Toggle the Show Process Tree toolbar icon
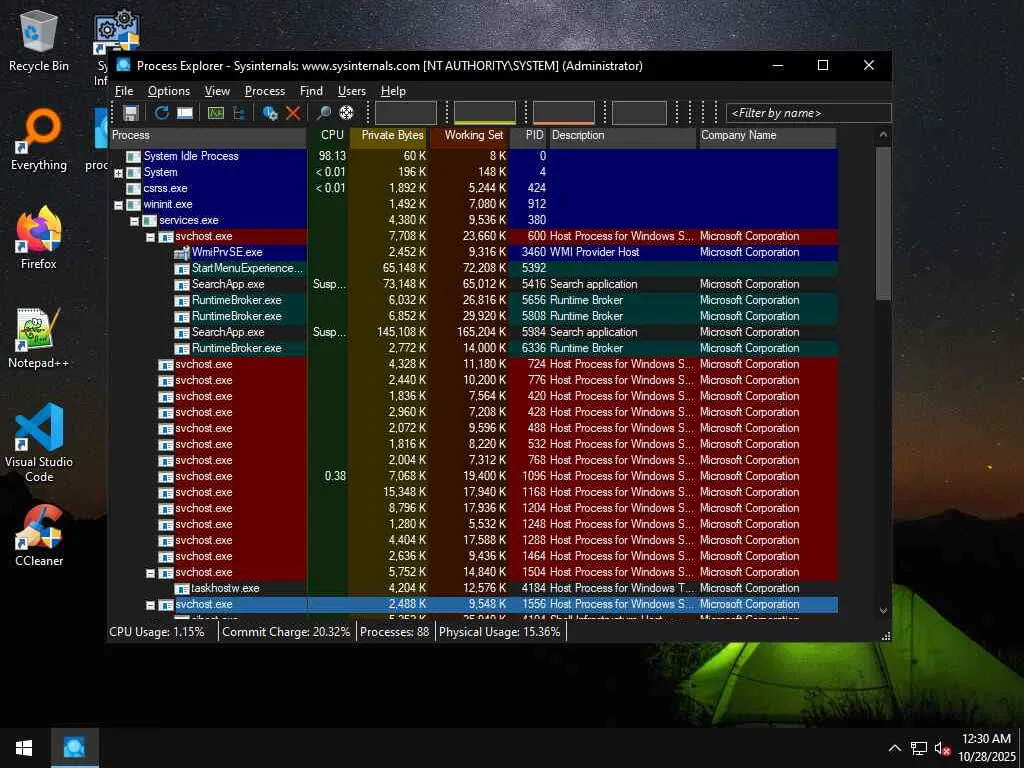Screen dimensions: 1024x768 [x=239, y=113]
